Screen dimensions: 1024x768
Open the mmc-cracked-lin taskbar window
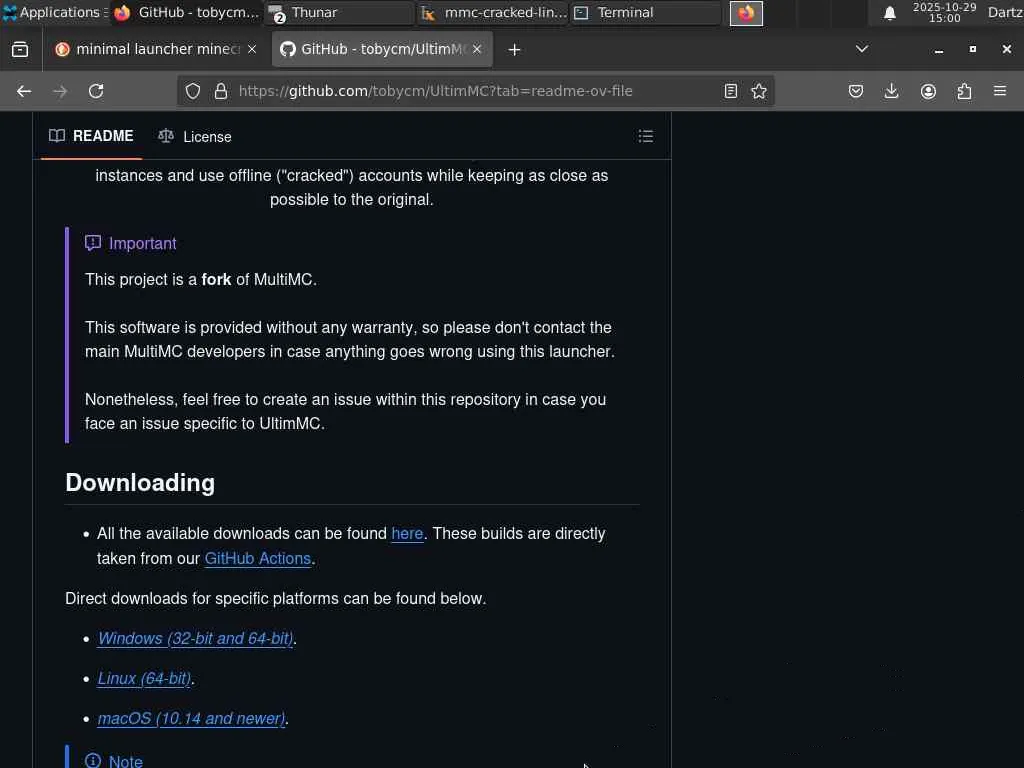coord(494,12)
